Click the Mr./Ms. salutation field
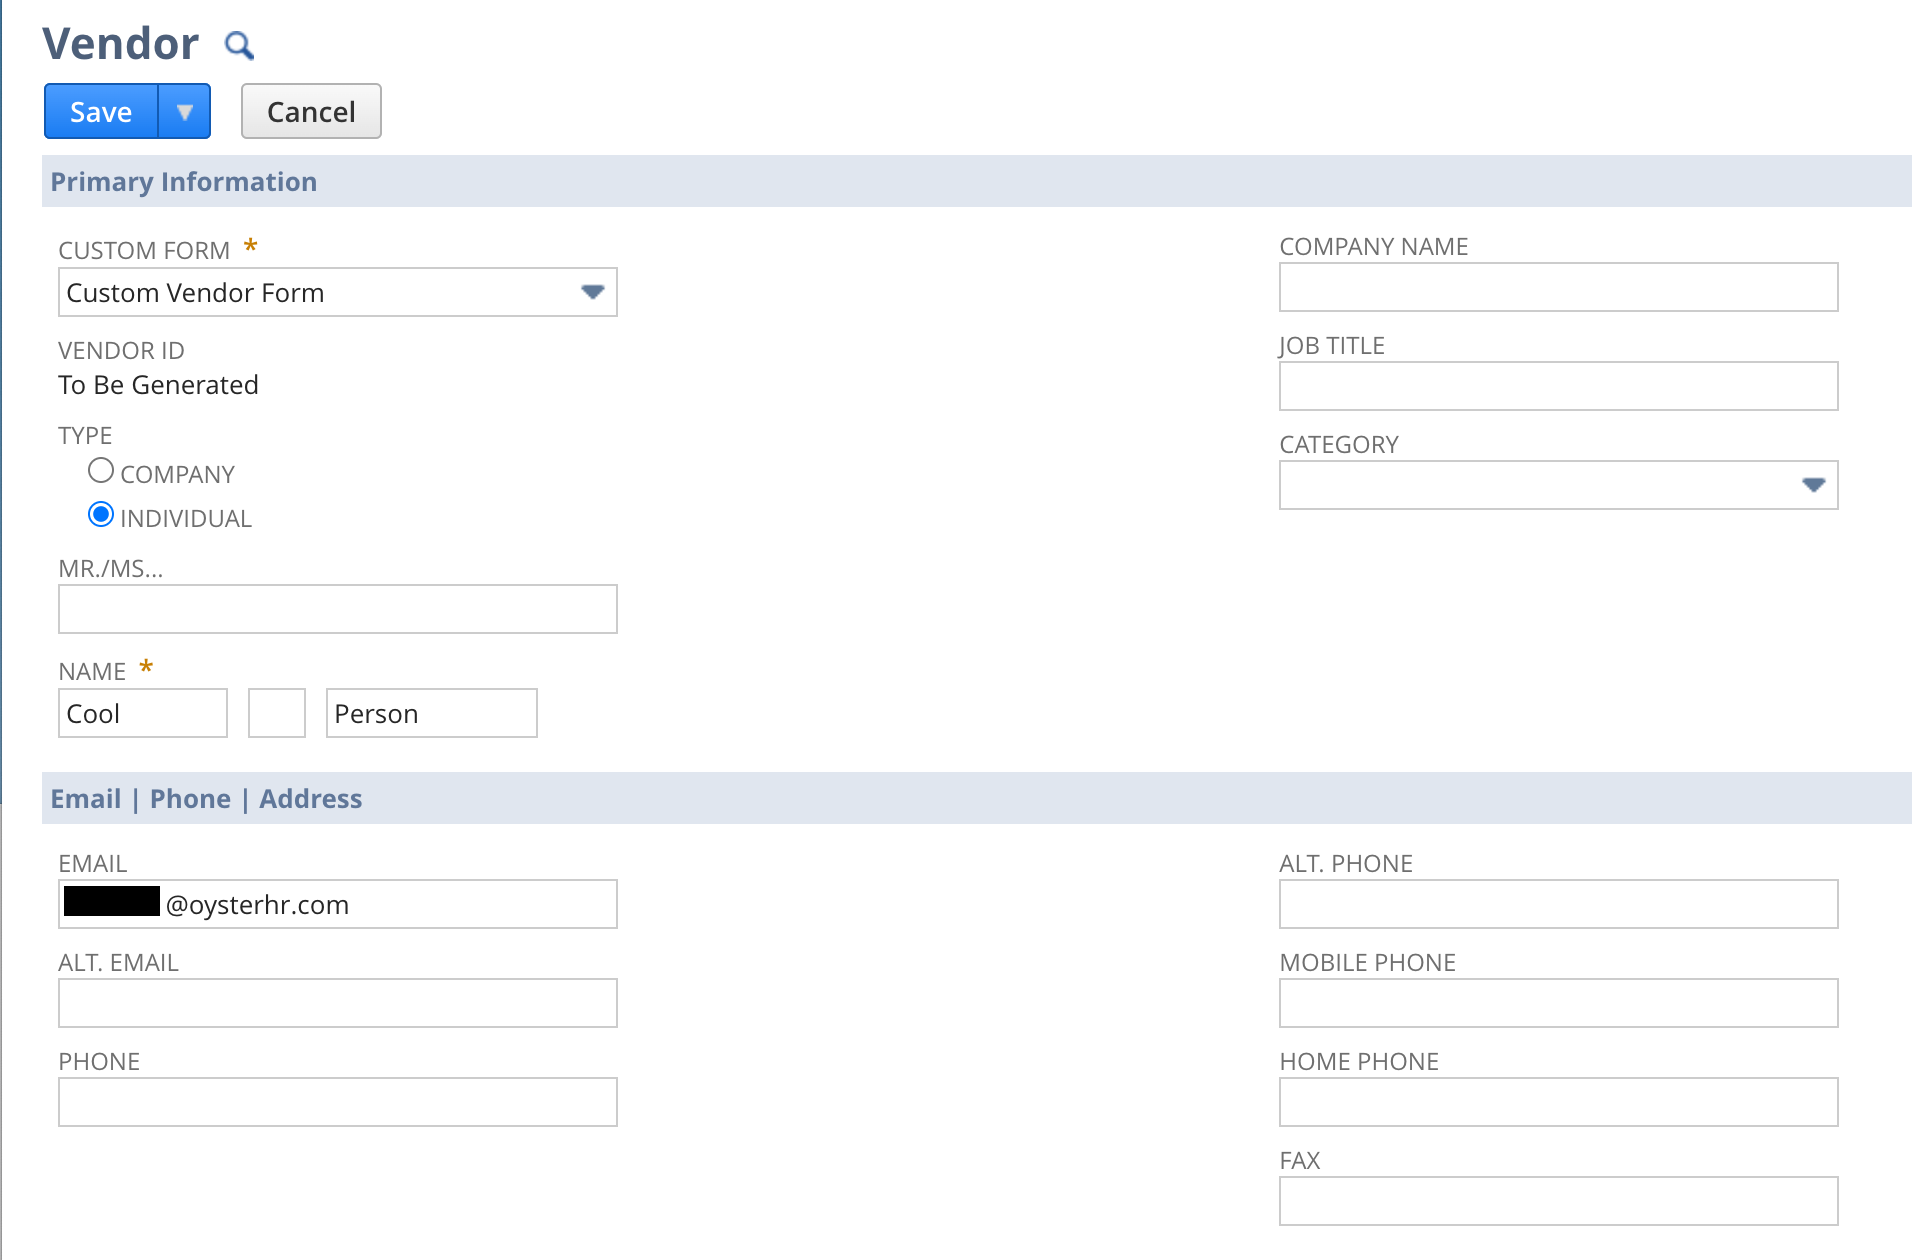The image size is (1912, 1260). [x=337, y=609]
